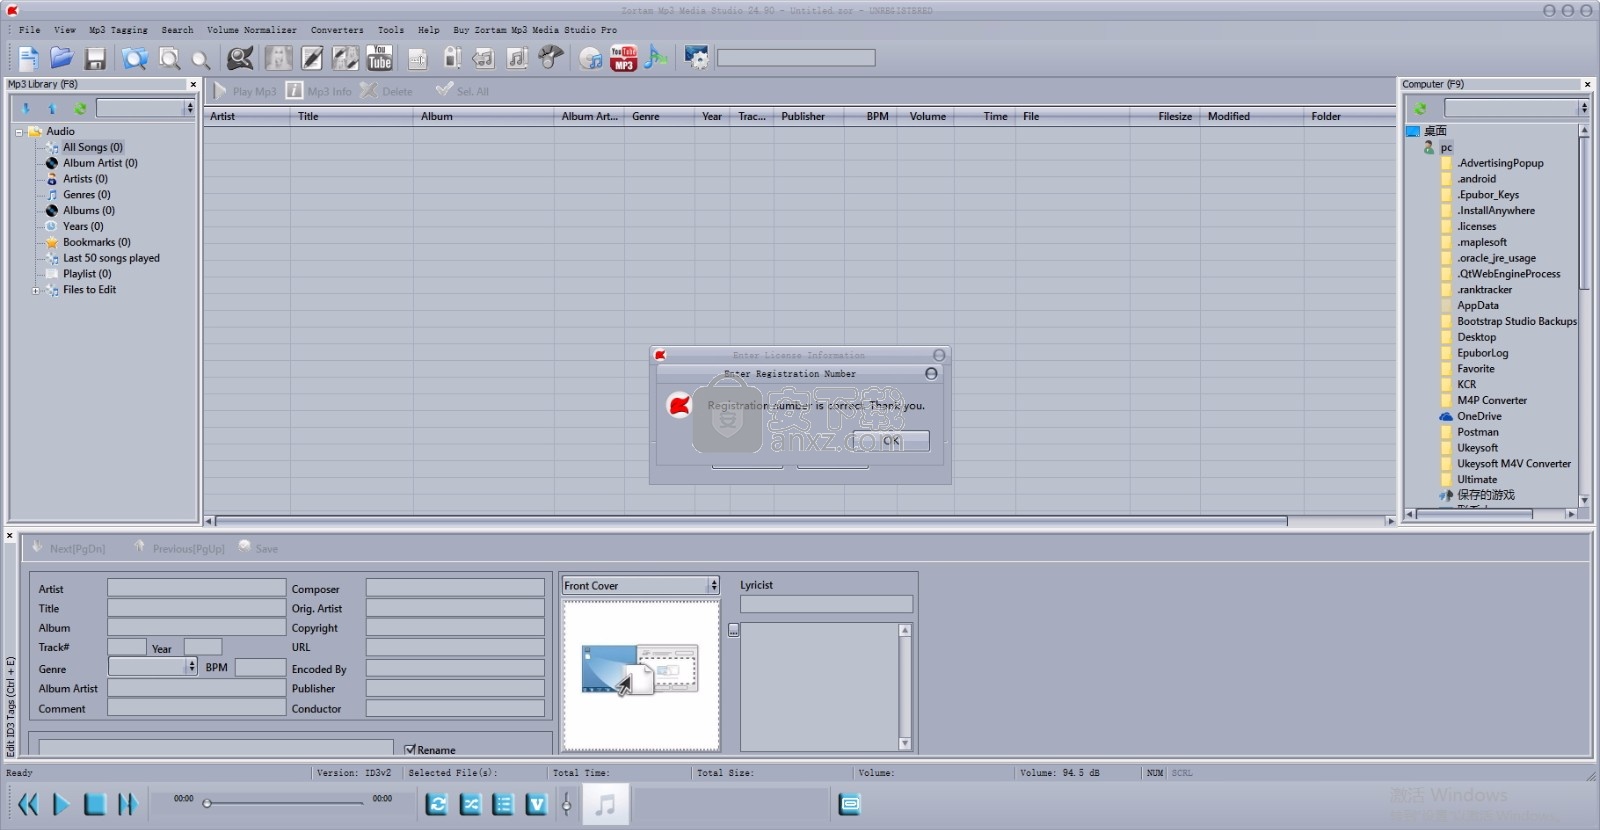Select Bookmarks (0) in library
The image size is (1600, 830).
(96, 242)
